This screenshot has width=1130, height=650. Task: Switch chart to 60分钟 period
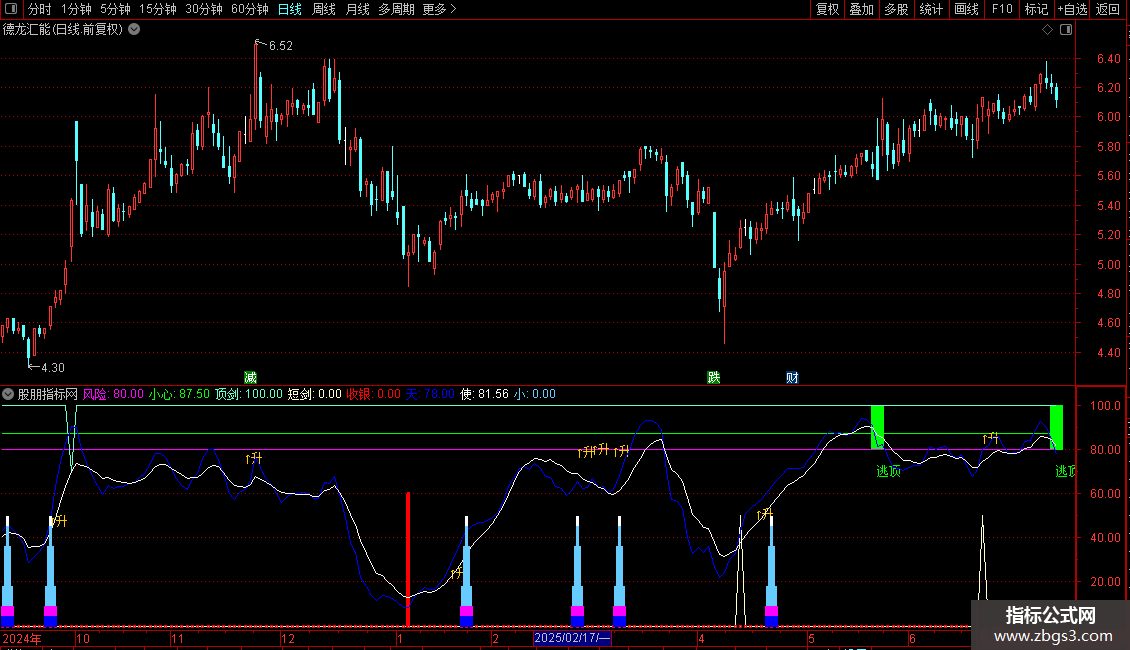point(249,9)
